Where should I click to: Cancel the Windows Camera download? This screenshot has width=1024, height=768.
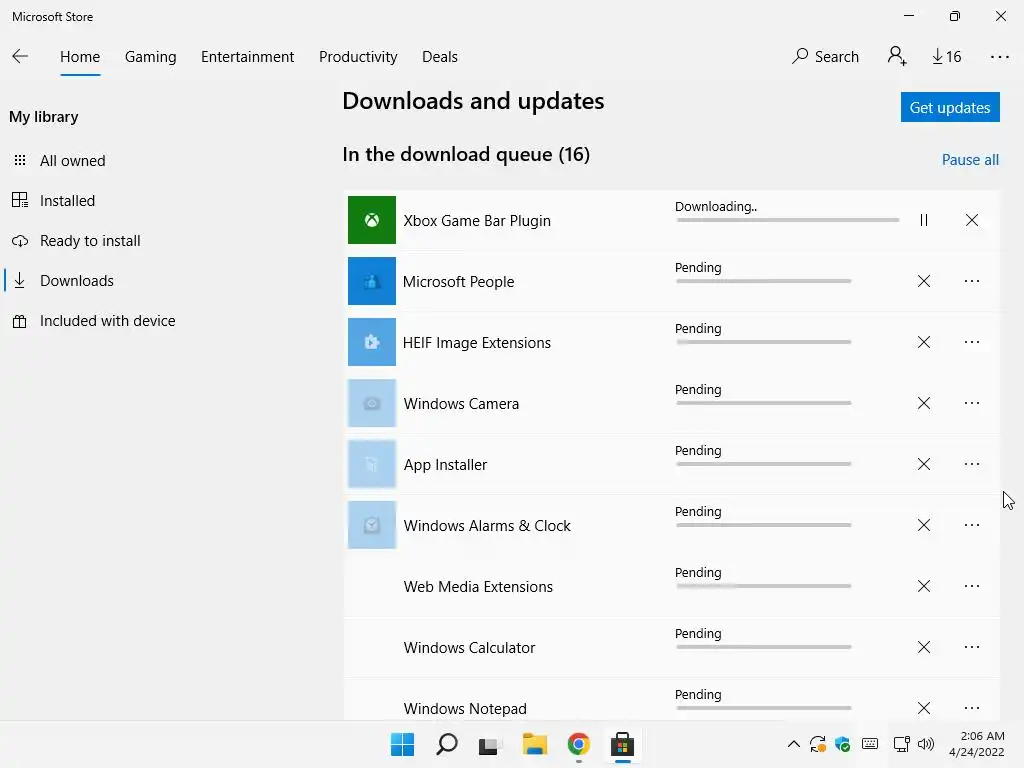coord(923,403)
